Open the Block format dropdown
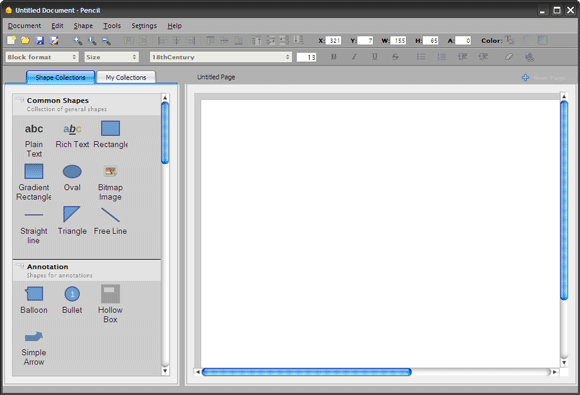Viewport: 580px width, 395px height. click(x=42, y=57)
